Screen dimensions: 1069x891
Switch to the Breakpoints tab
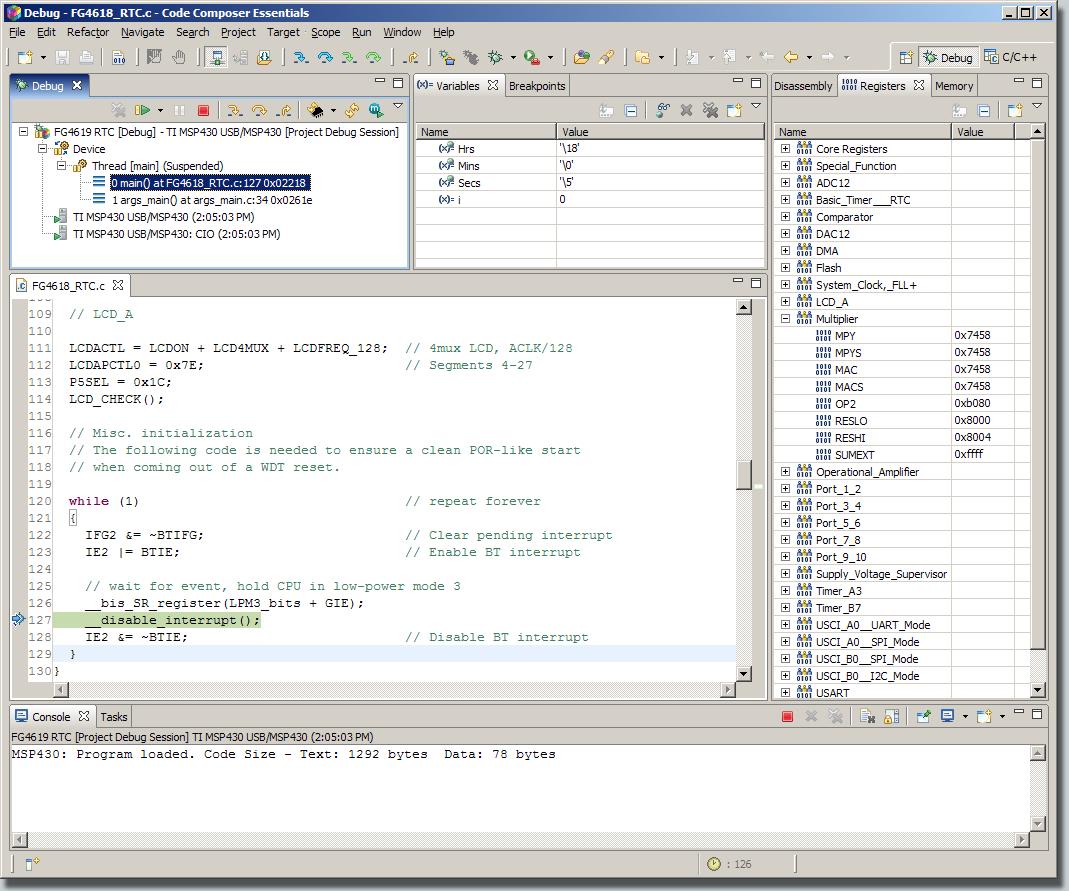tap(537, 86)
